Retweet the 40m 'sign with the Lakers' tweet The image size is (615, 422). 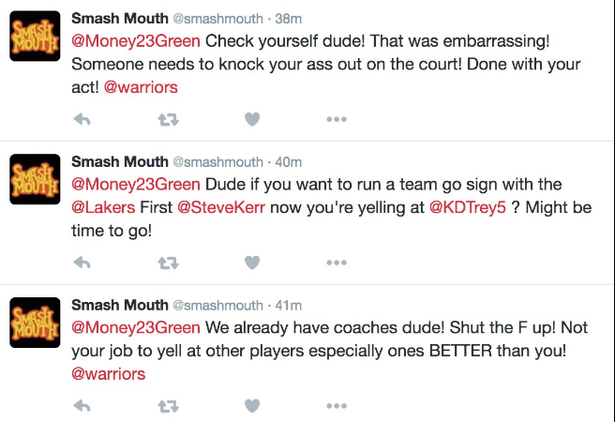(169, 263)
